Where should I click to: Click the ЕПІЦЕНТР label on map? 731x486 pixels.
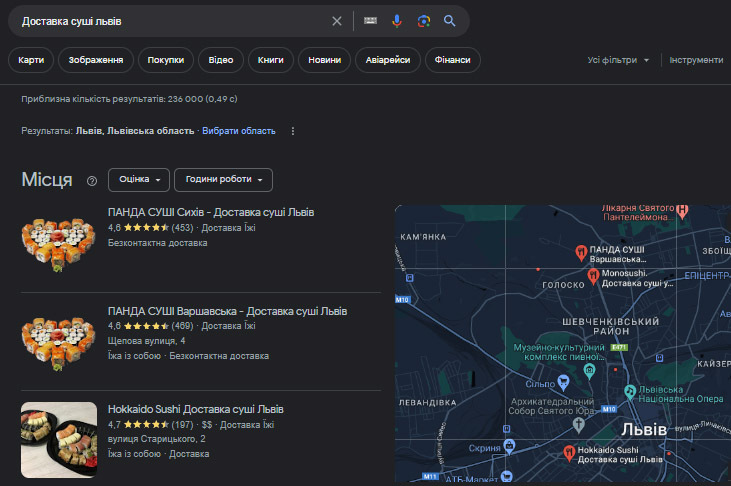click(706, 276)
